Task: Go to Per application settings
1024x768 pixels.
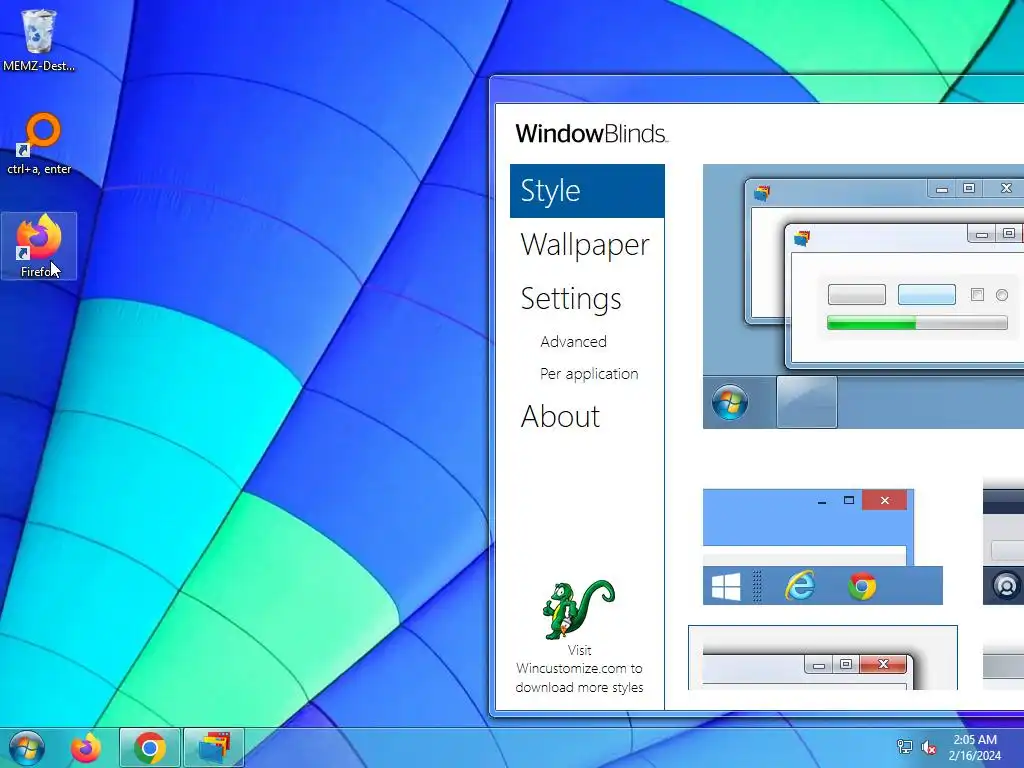Action: tap(589, 374)
